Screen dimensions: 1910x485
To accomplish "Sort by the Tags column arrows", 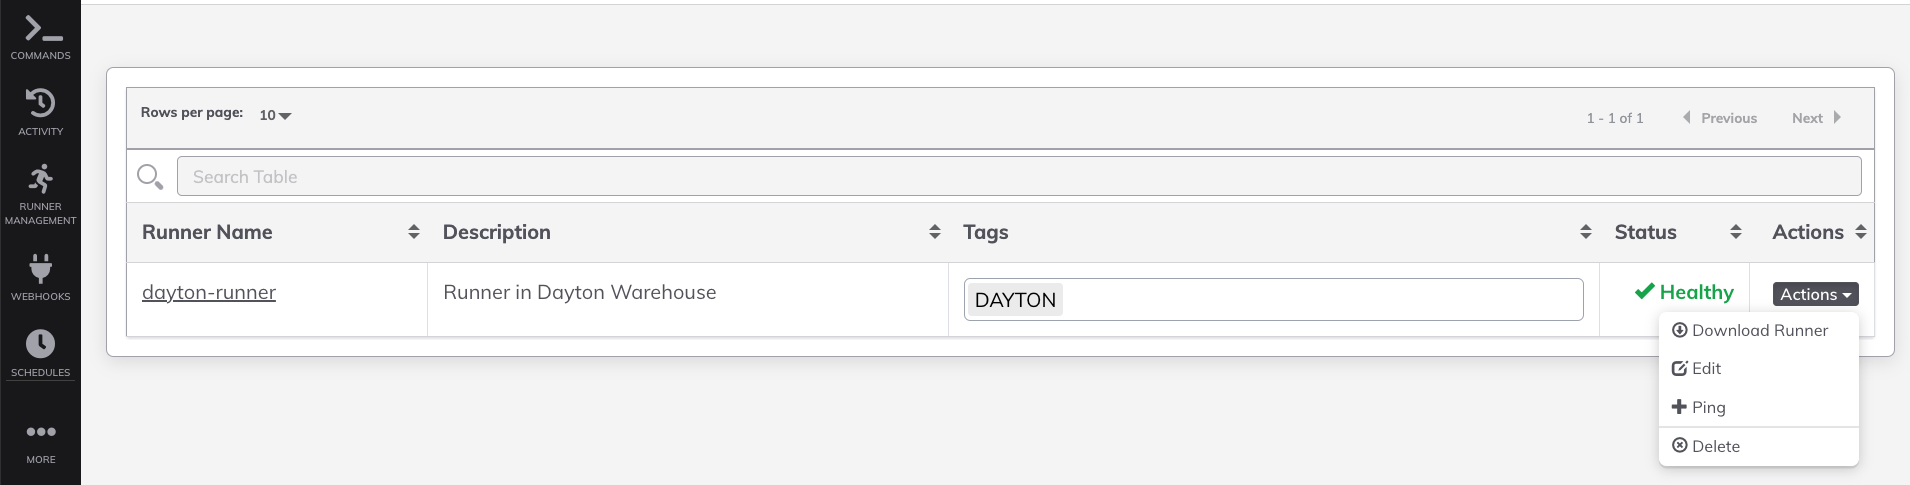I will (x=1586, y=232).
